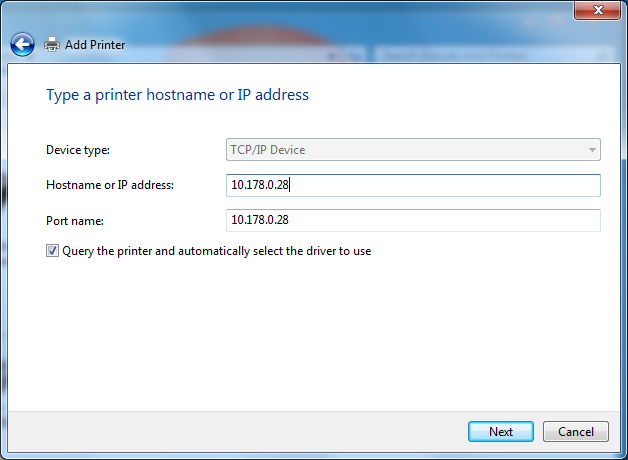Toggle the Query the printer checkbox
Screen dimensions: 628x460
tap(52, 251)
